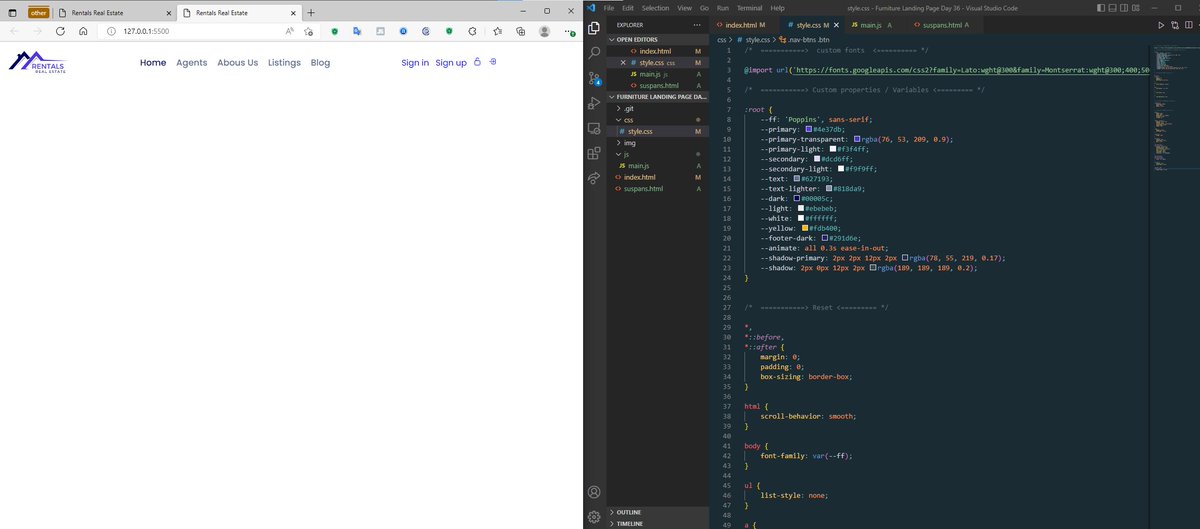Collapse the css folder in Explorer
1200x529 pixels.
(660, 120)
